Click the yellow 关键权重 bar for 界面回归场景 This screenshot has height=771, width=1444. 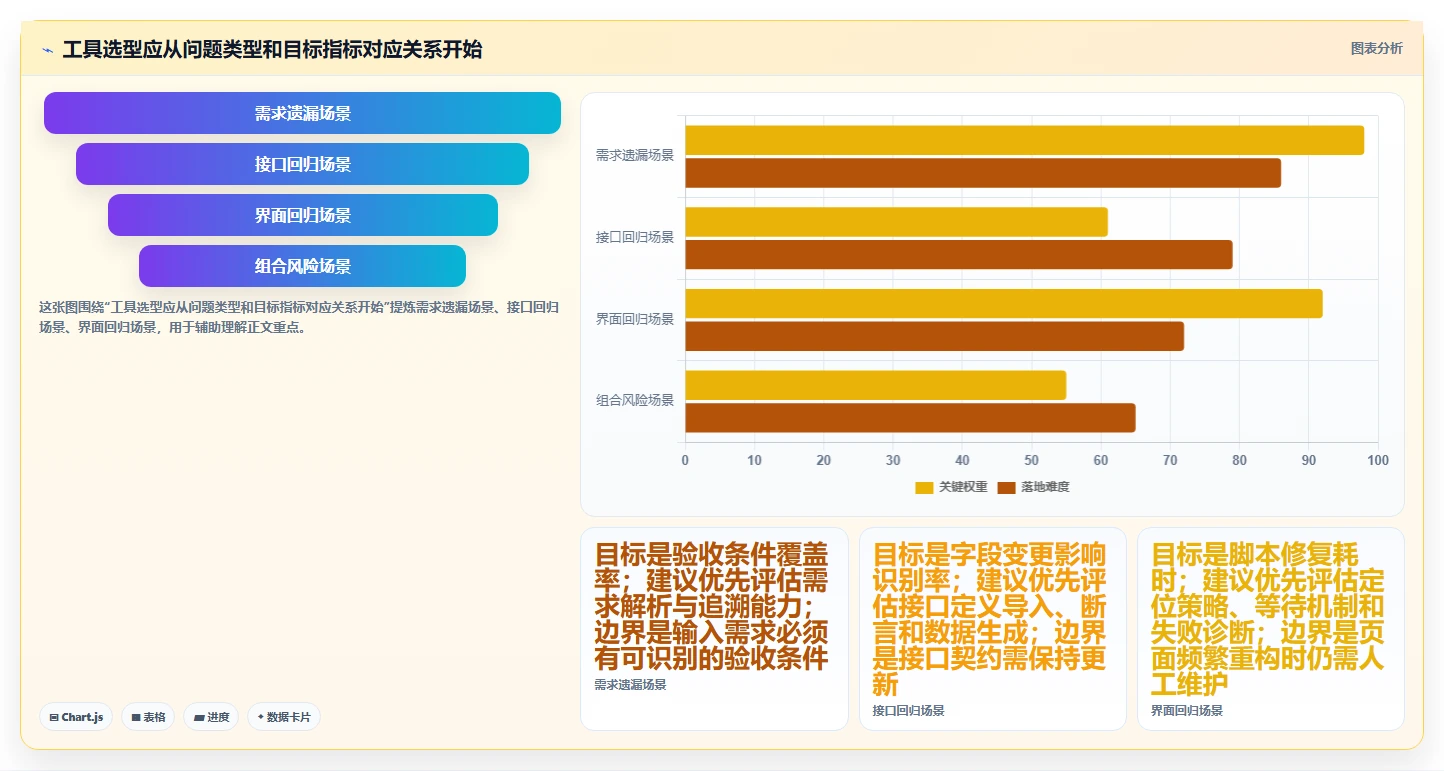pyautogui.click(x=1004, y=303)
